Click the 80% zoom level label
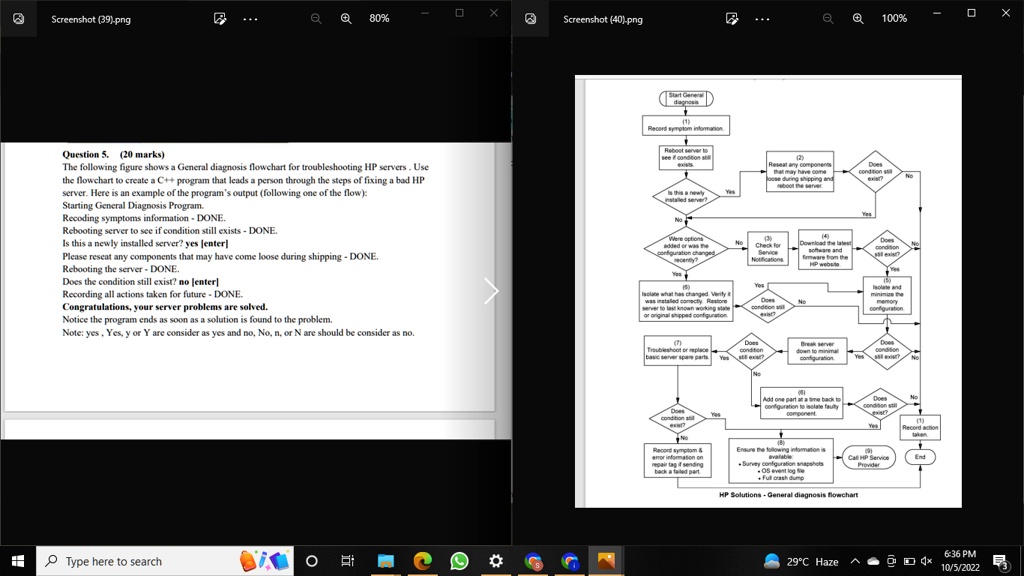The image size is (1024, 576). (x=380, y=18)
